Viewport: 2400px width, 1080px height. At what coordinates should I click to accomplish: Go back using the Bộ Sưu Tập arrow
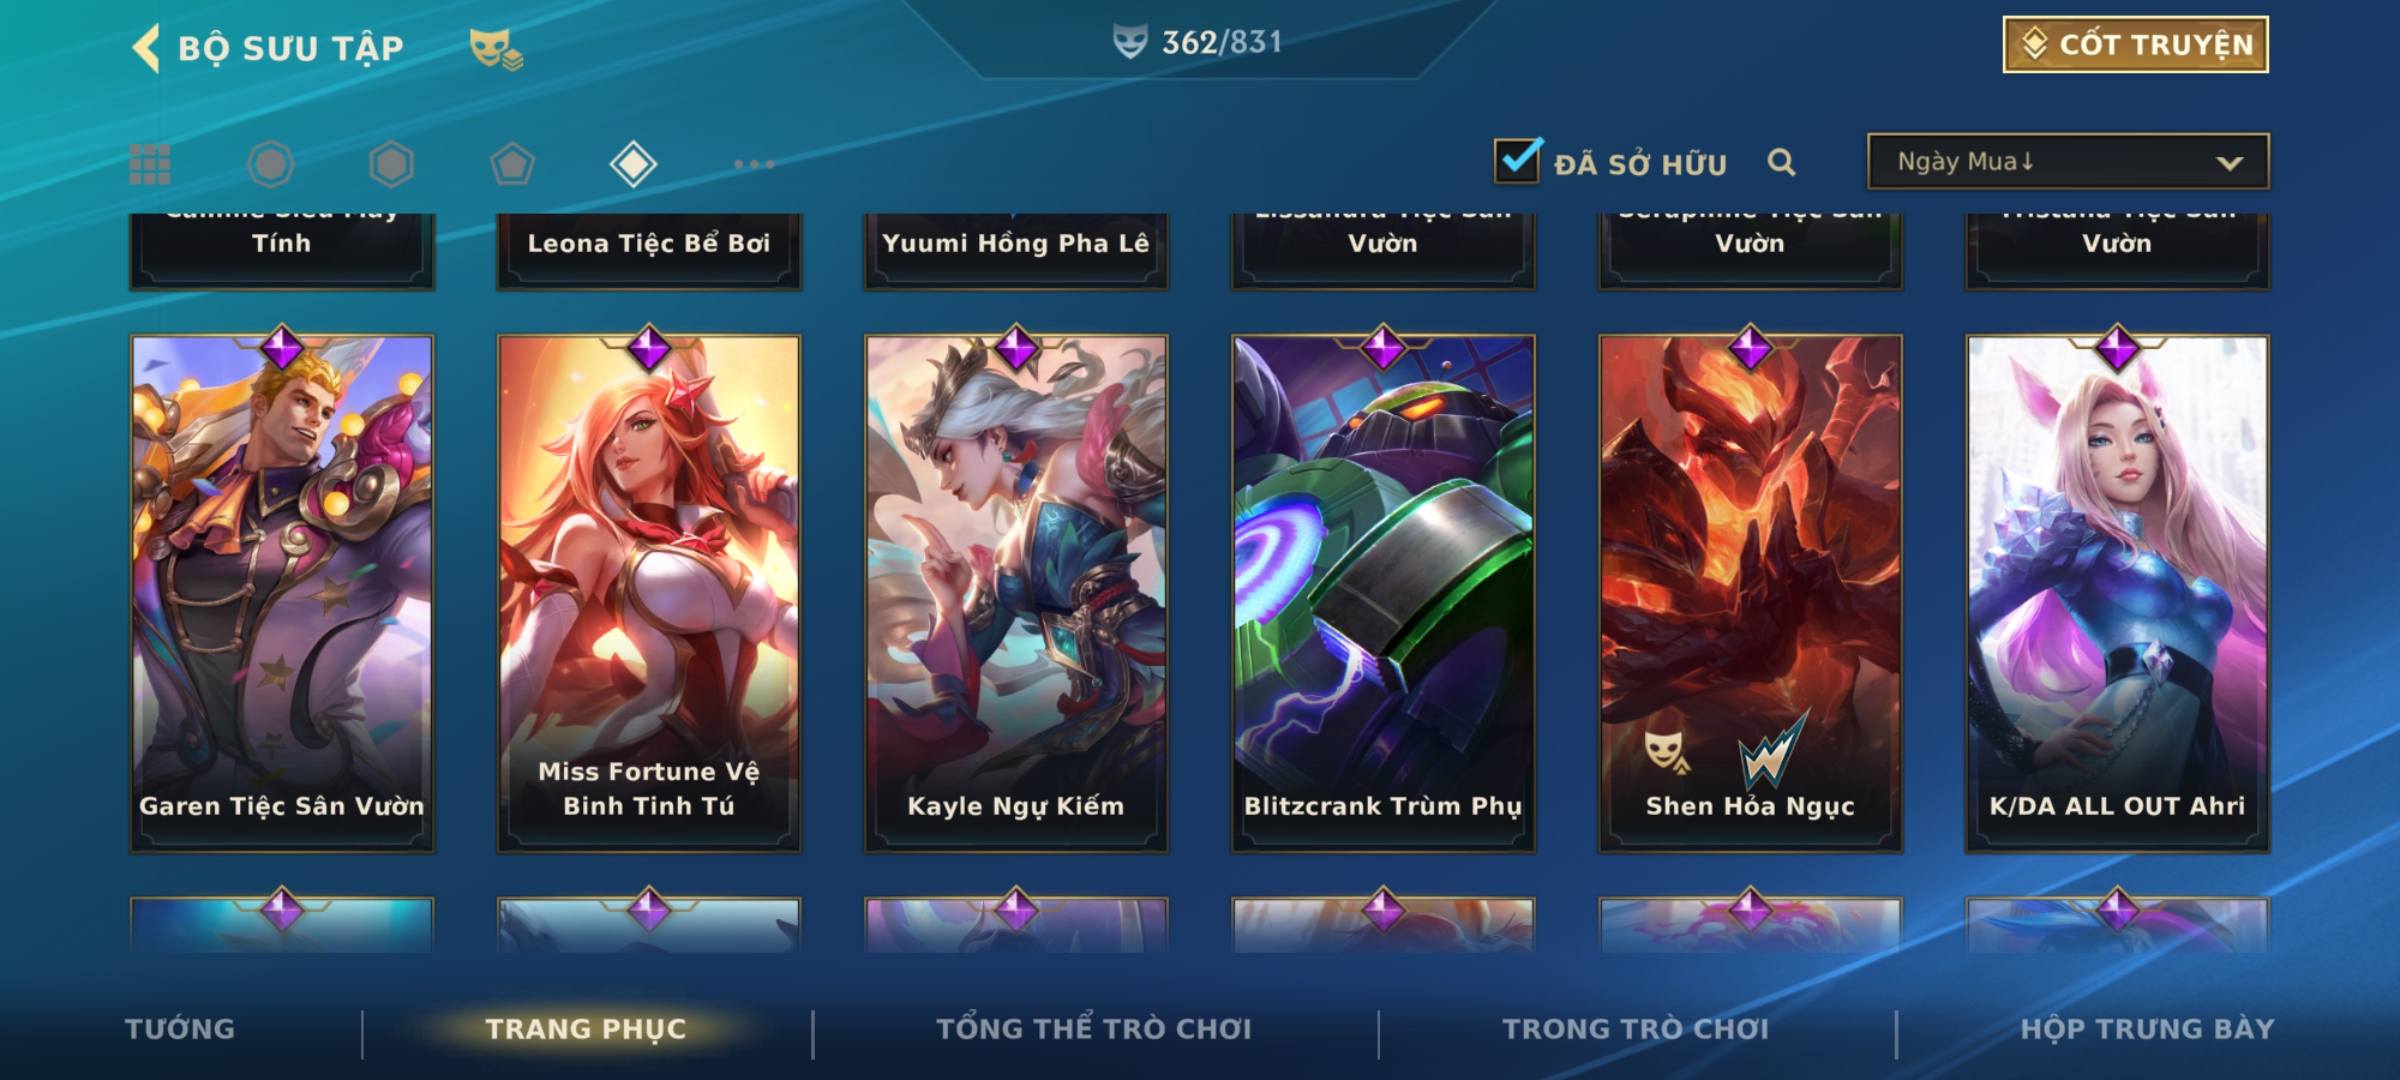pos(146,48)
